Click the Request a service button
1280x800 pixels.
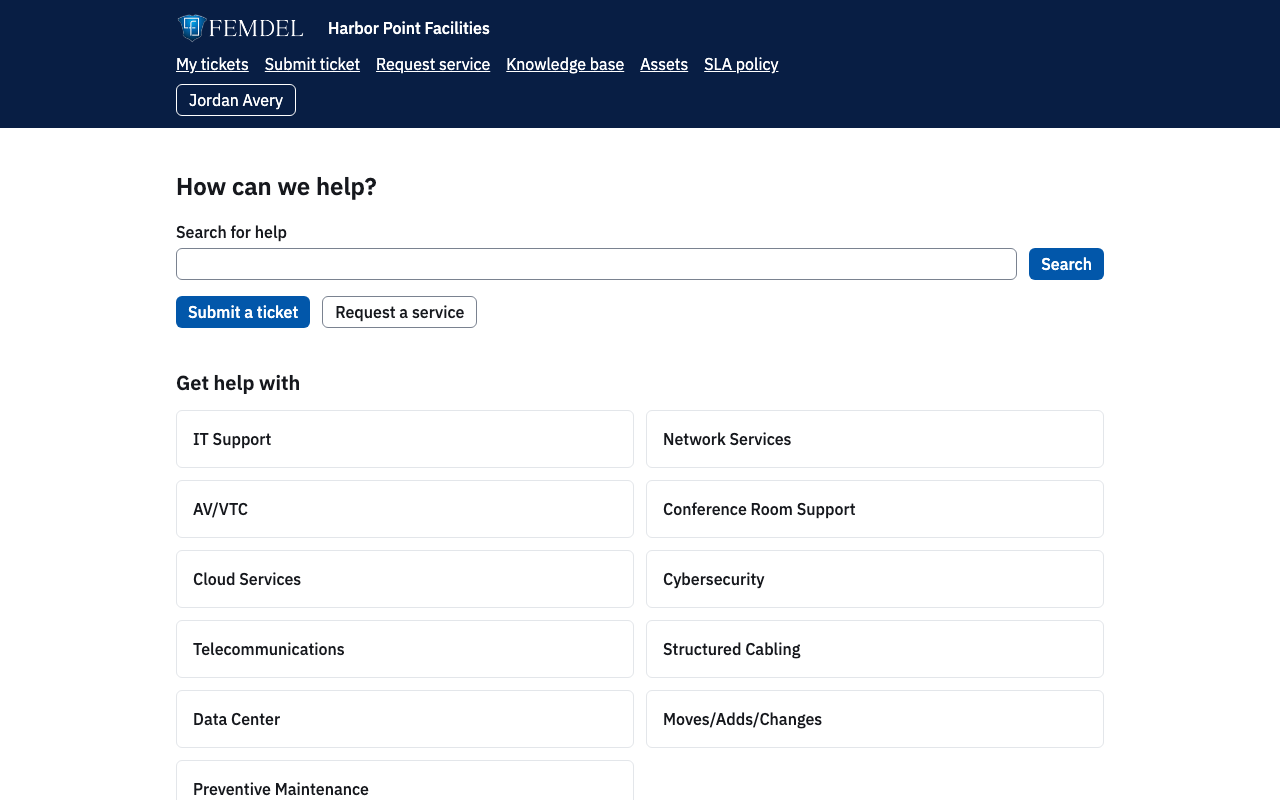coord(399,312)
